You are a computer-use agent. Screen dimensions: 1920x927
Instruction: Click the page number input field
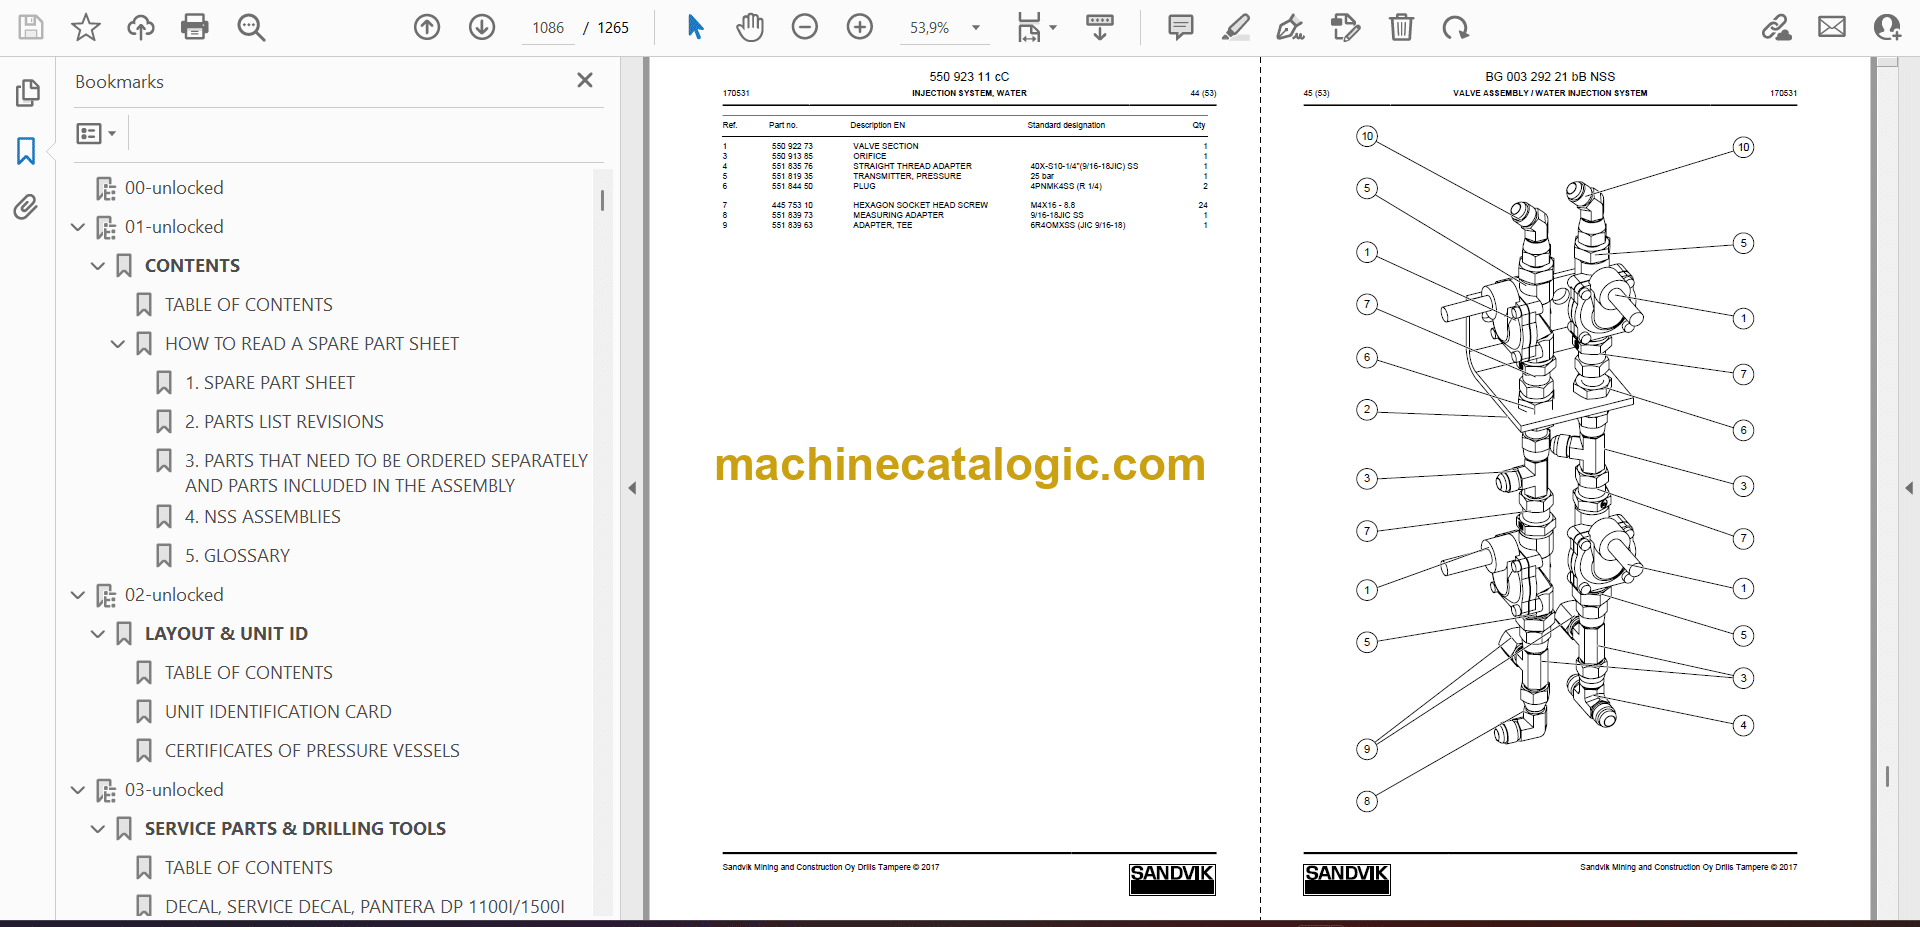pos(547,28)
